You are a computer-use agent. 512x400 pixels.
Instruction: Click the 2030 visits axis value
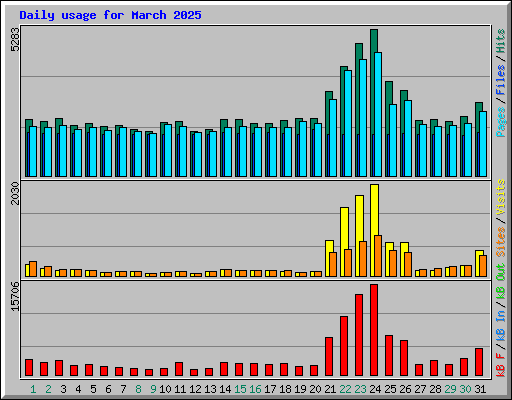click(x=15, y=193)
